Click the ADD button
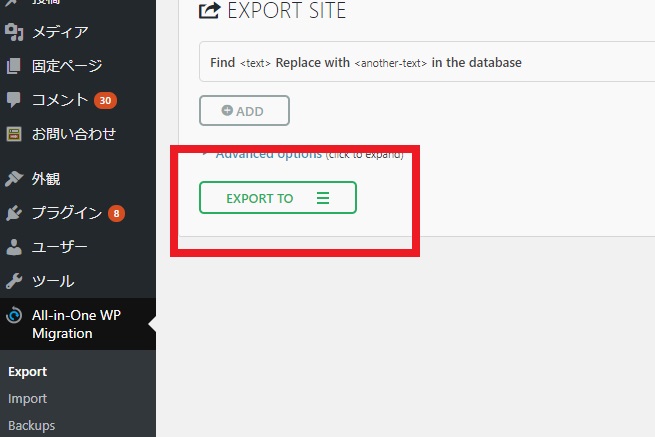655x437 pixels. pyautogui.click(x=244, y=111)
